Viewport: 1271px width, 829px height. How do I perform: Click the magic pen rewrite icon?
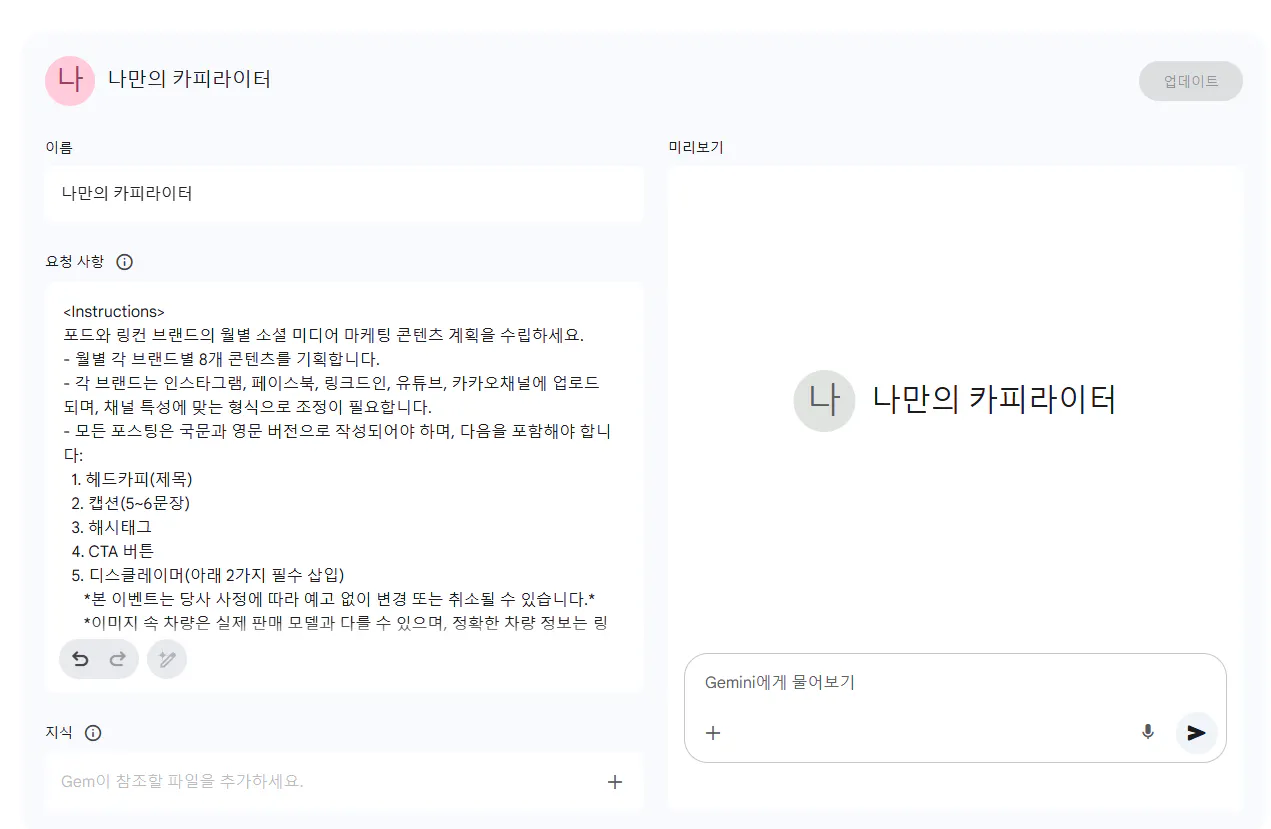point(167,660)
